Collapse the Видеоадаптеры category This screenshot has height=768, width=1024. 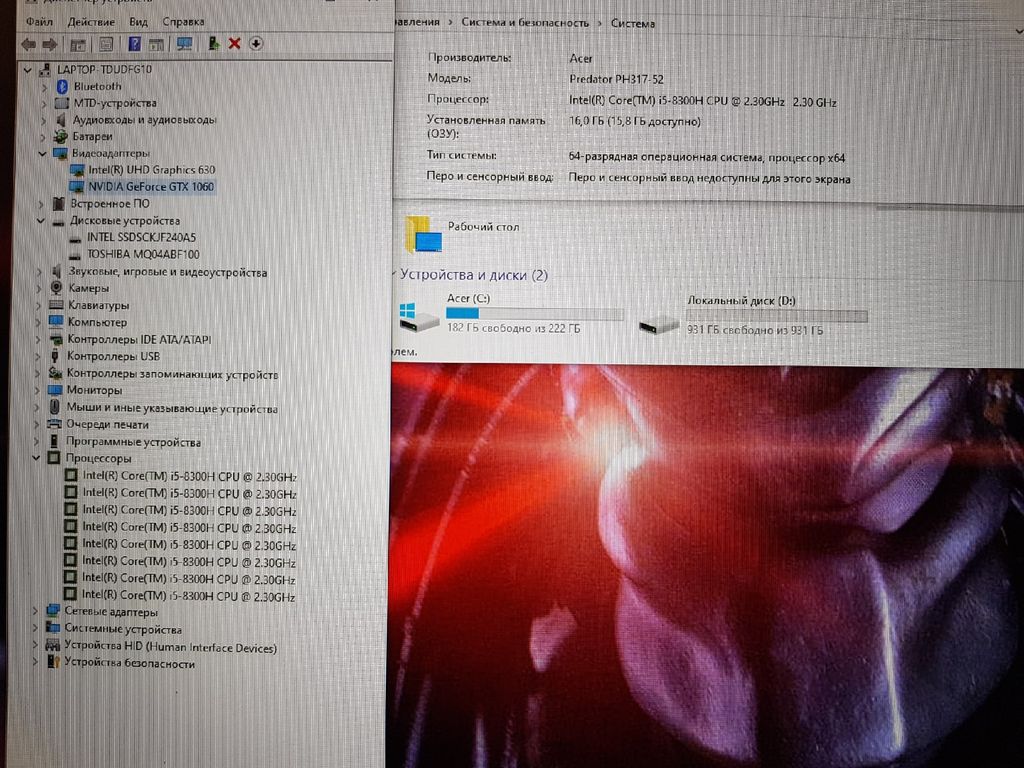(x=42, y=153)
